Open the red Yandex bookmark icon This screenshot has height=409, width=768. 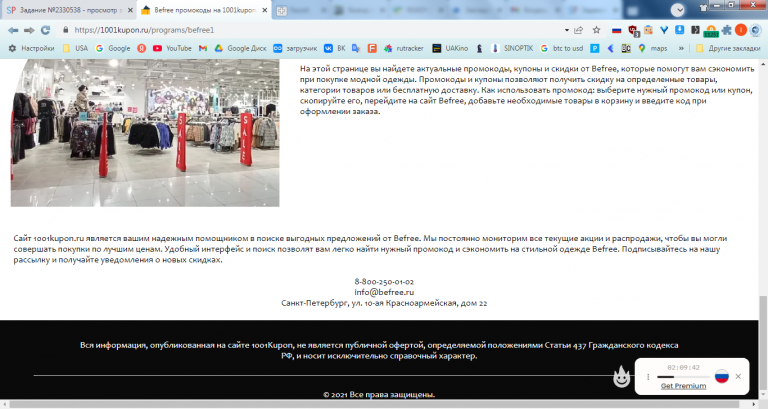[142, 48]
